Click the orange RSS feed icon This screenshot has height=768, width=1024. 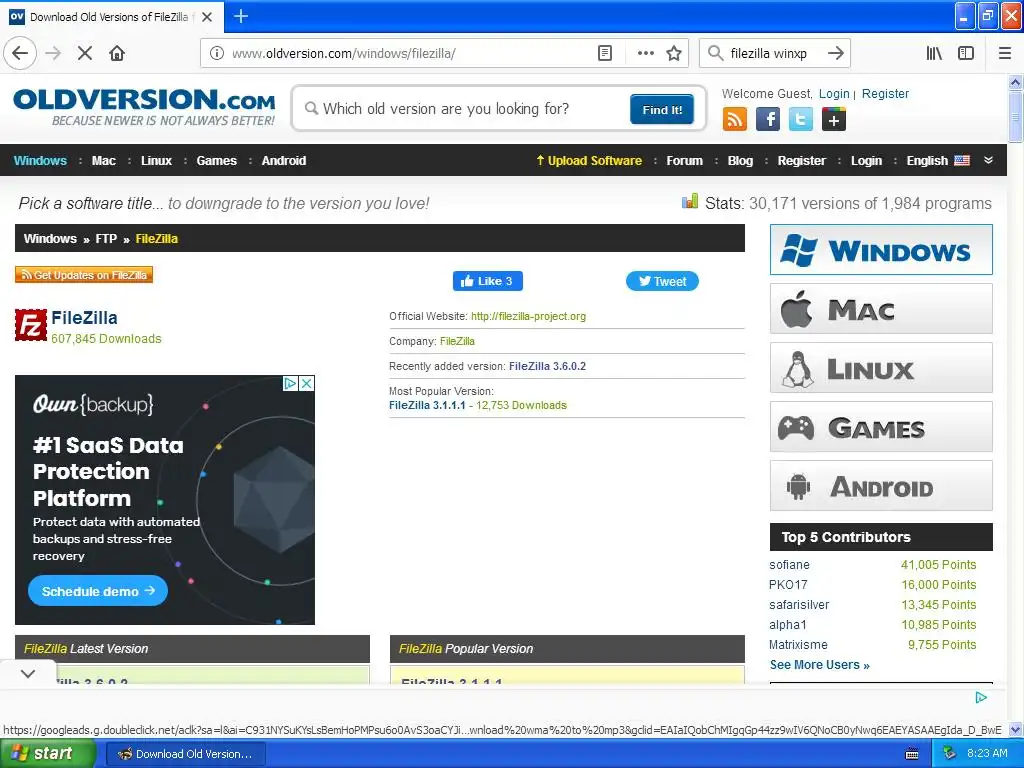click(x=735, y=120)
